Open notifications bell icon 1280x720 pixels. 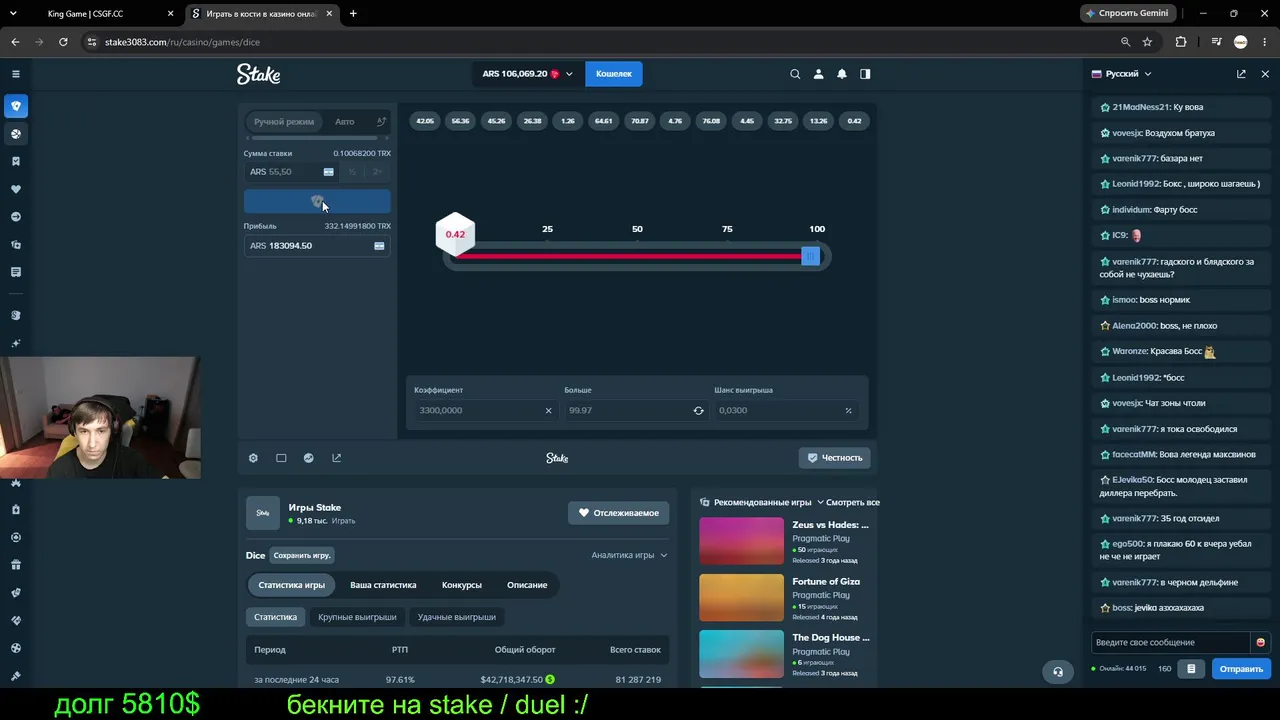tap(842, 74)
